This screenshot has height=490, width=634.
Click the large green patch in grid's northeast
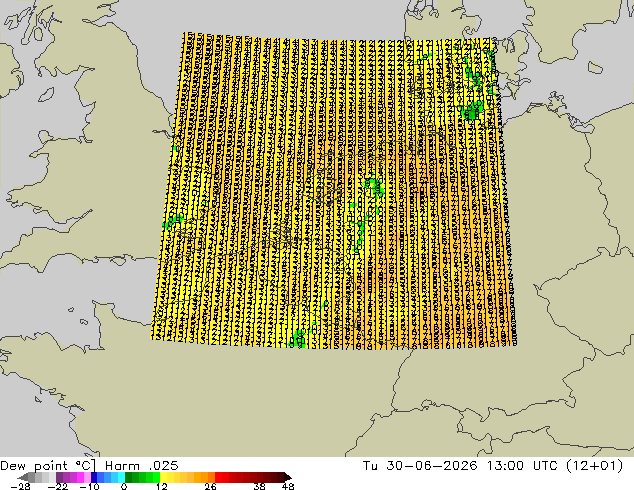(x=472, y=110)
